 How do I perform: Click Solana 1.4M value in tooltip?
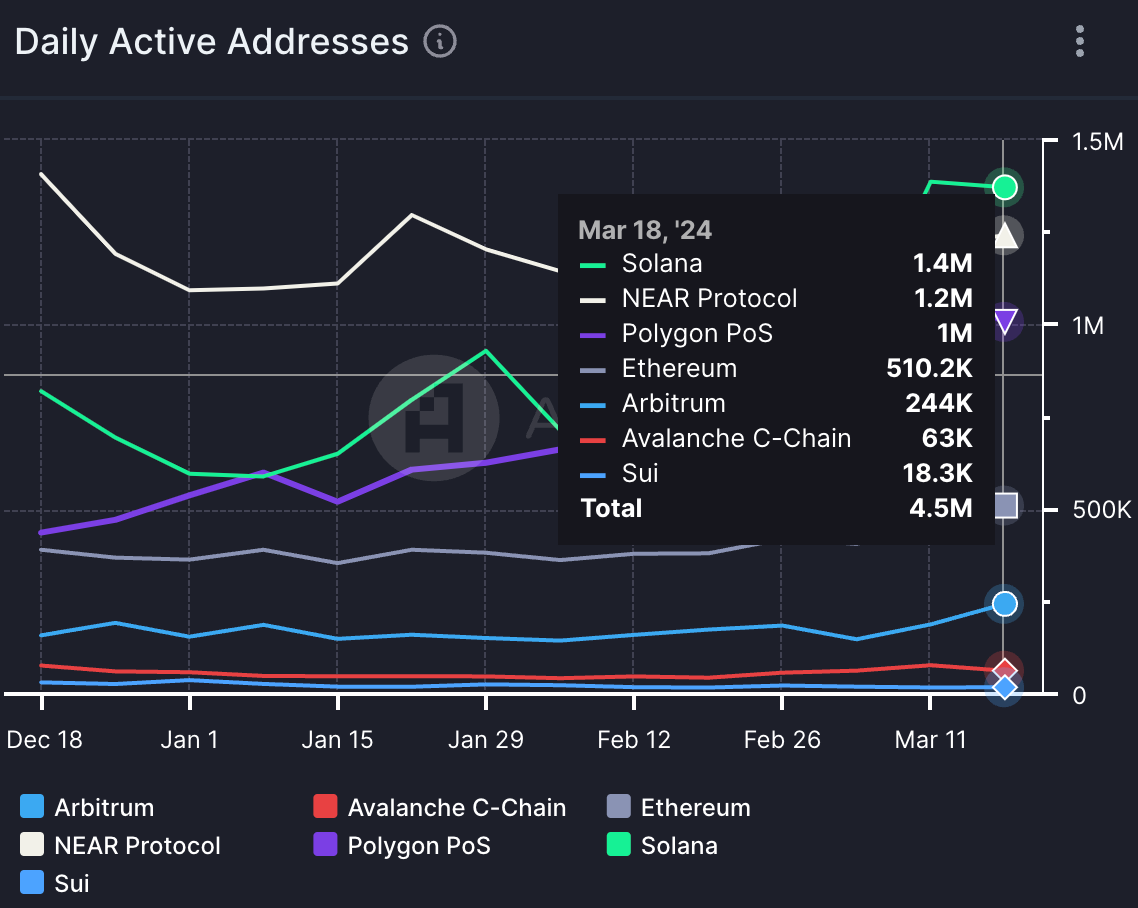pyautogui.click(x=942, y=263)
